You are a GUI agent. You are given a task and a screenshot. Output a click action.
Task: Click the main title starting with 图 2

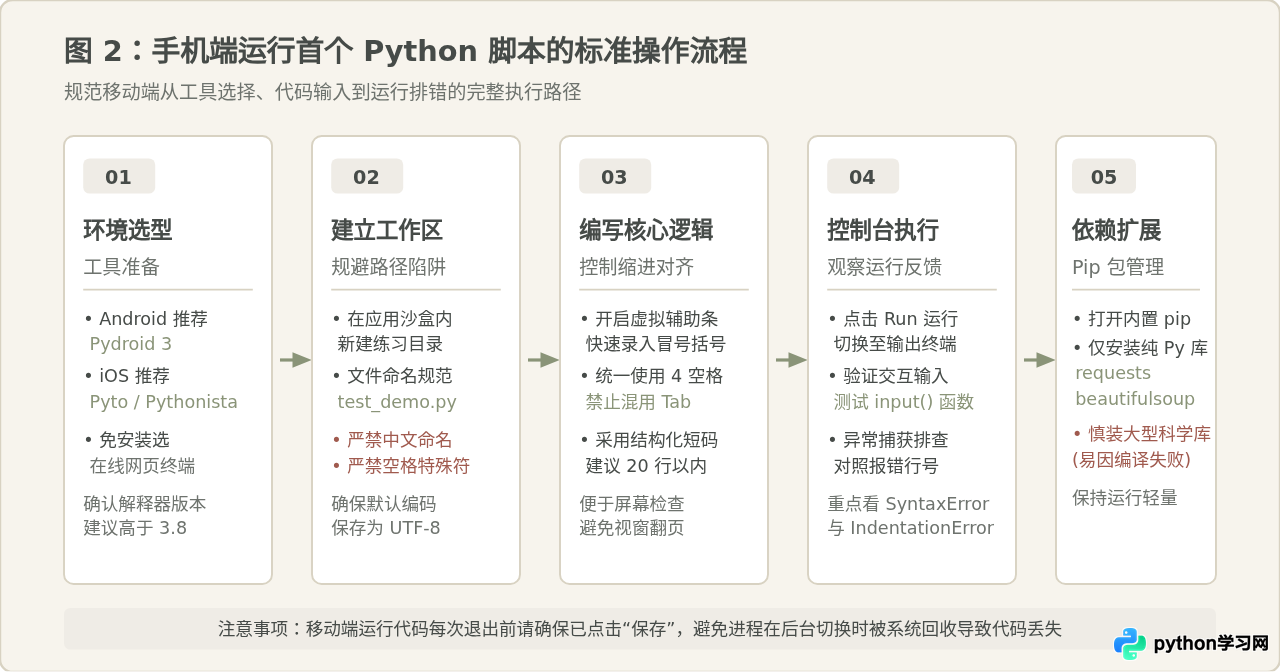click(405, 51)
